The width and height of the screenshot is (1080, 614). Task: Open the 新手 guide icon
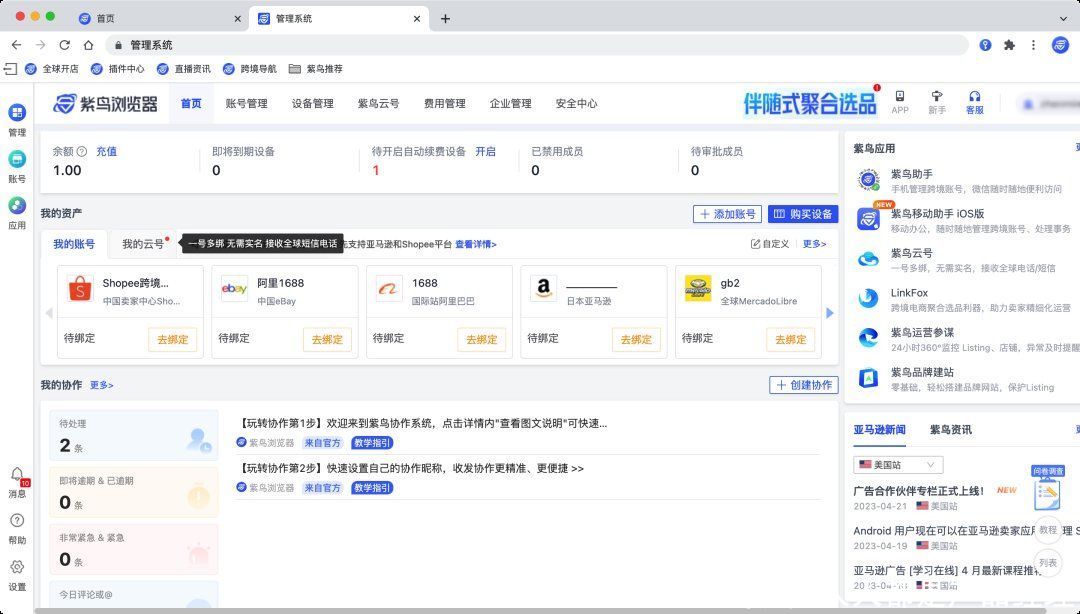[937, 96]
